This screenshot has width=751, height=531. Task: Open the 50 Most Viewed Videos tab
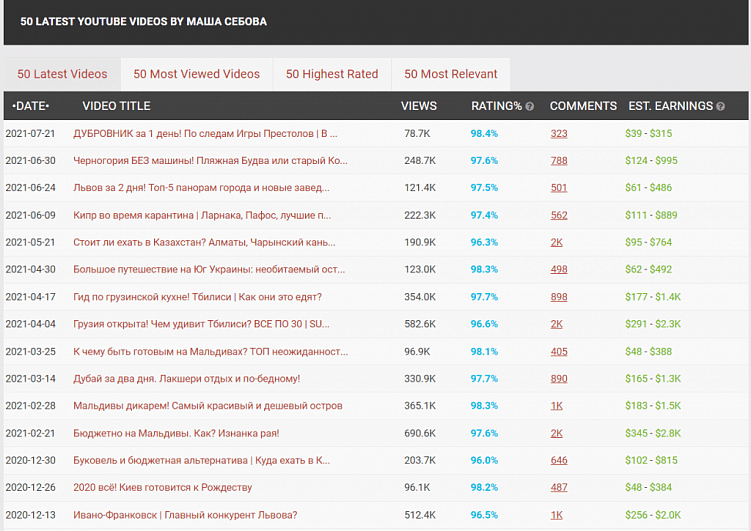pos(196,74)
